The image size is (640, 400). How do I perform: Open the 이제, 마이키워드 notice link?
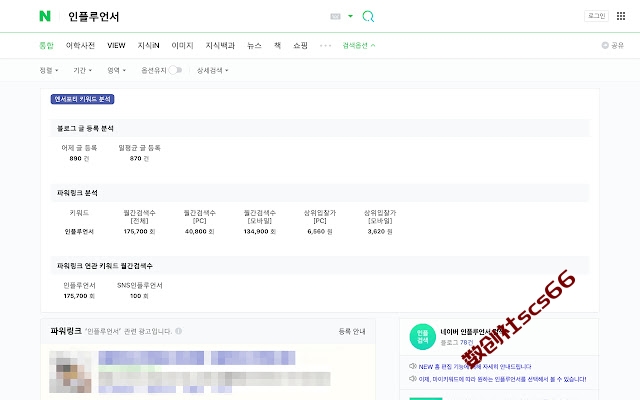502,379
